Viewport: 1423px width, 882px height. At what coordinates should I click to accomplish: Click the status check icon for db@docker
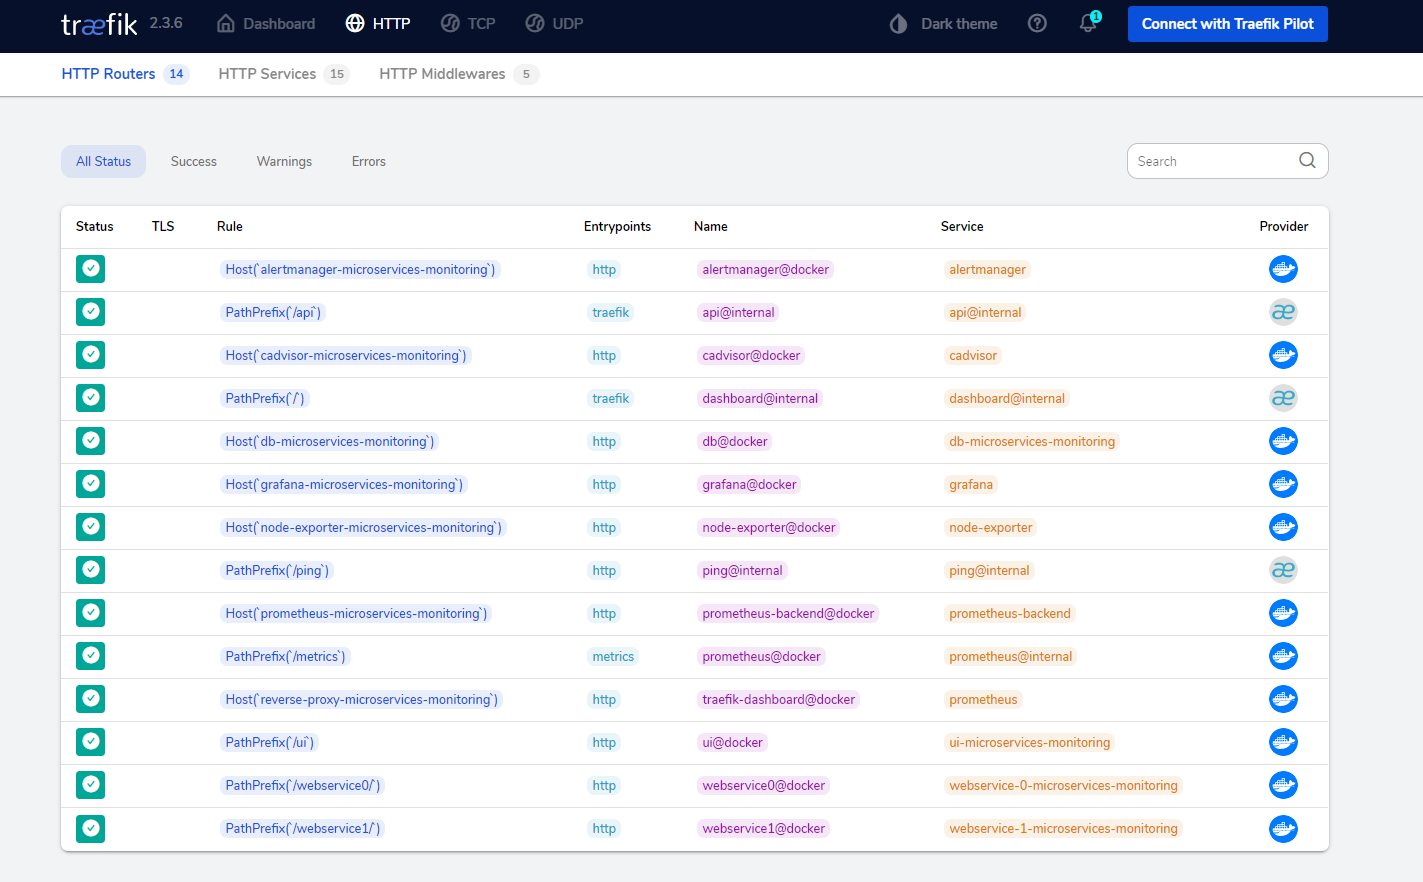91,441
